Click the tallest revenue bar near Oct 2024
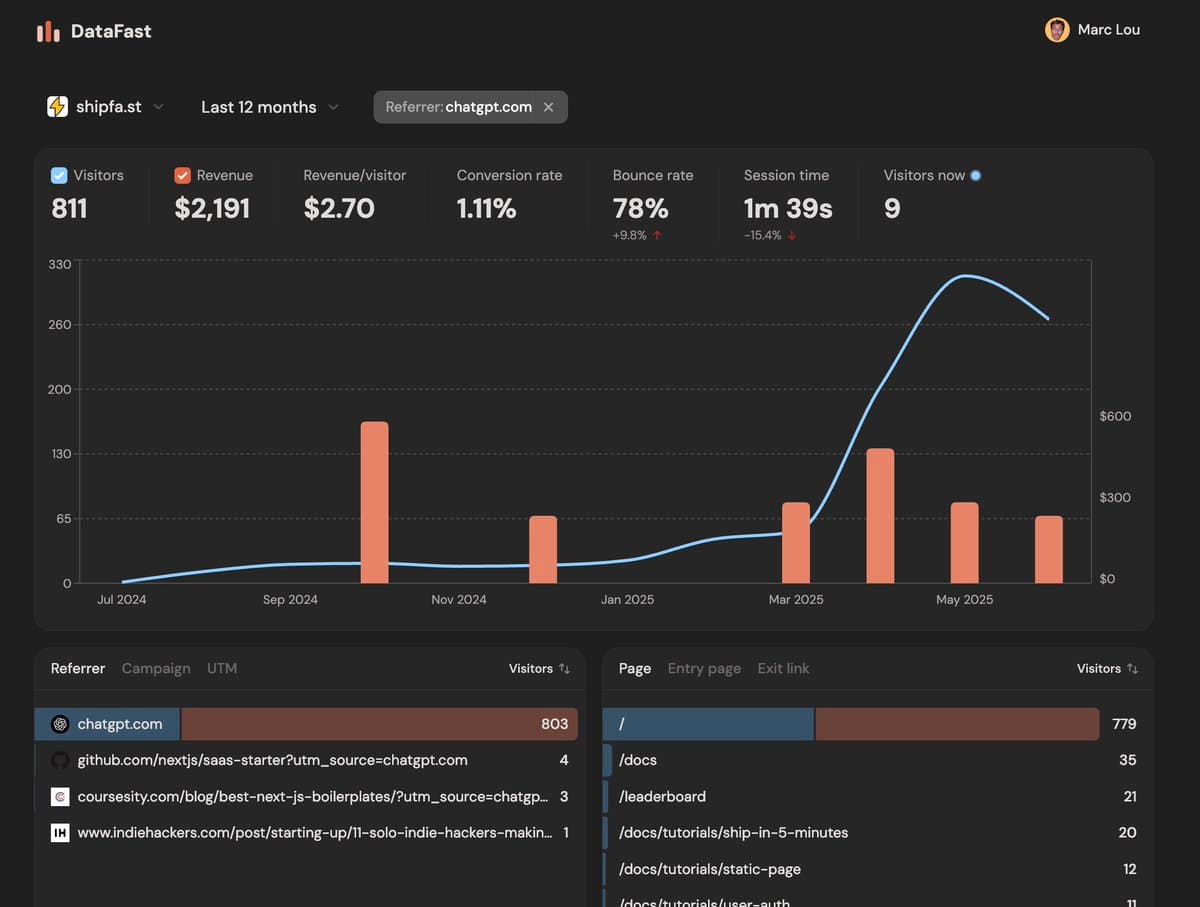1200x907 pixels. coord(374,502)
